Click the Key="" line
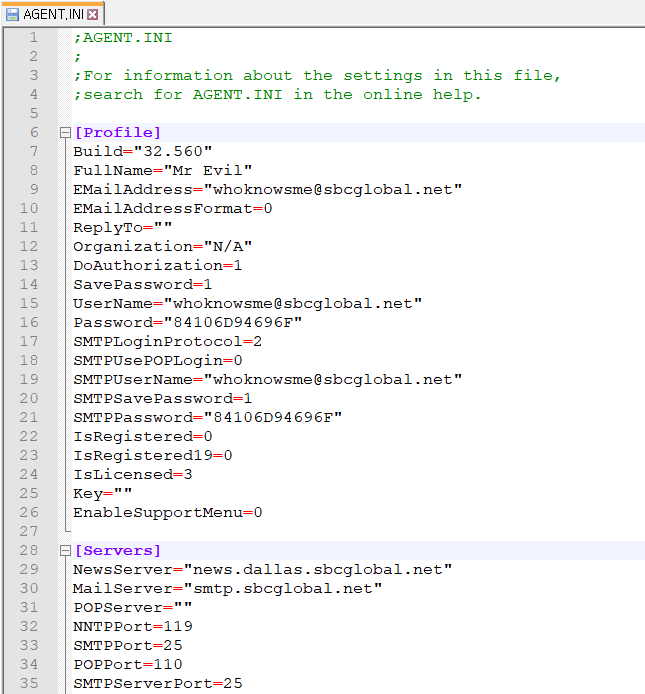The height and width of the screenshot is (694, 645). point(103,494)
